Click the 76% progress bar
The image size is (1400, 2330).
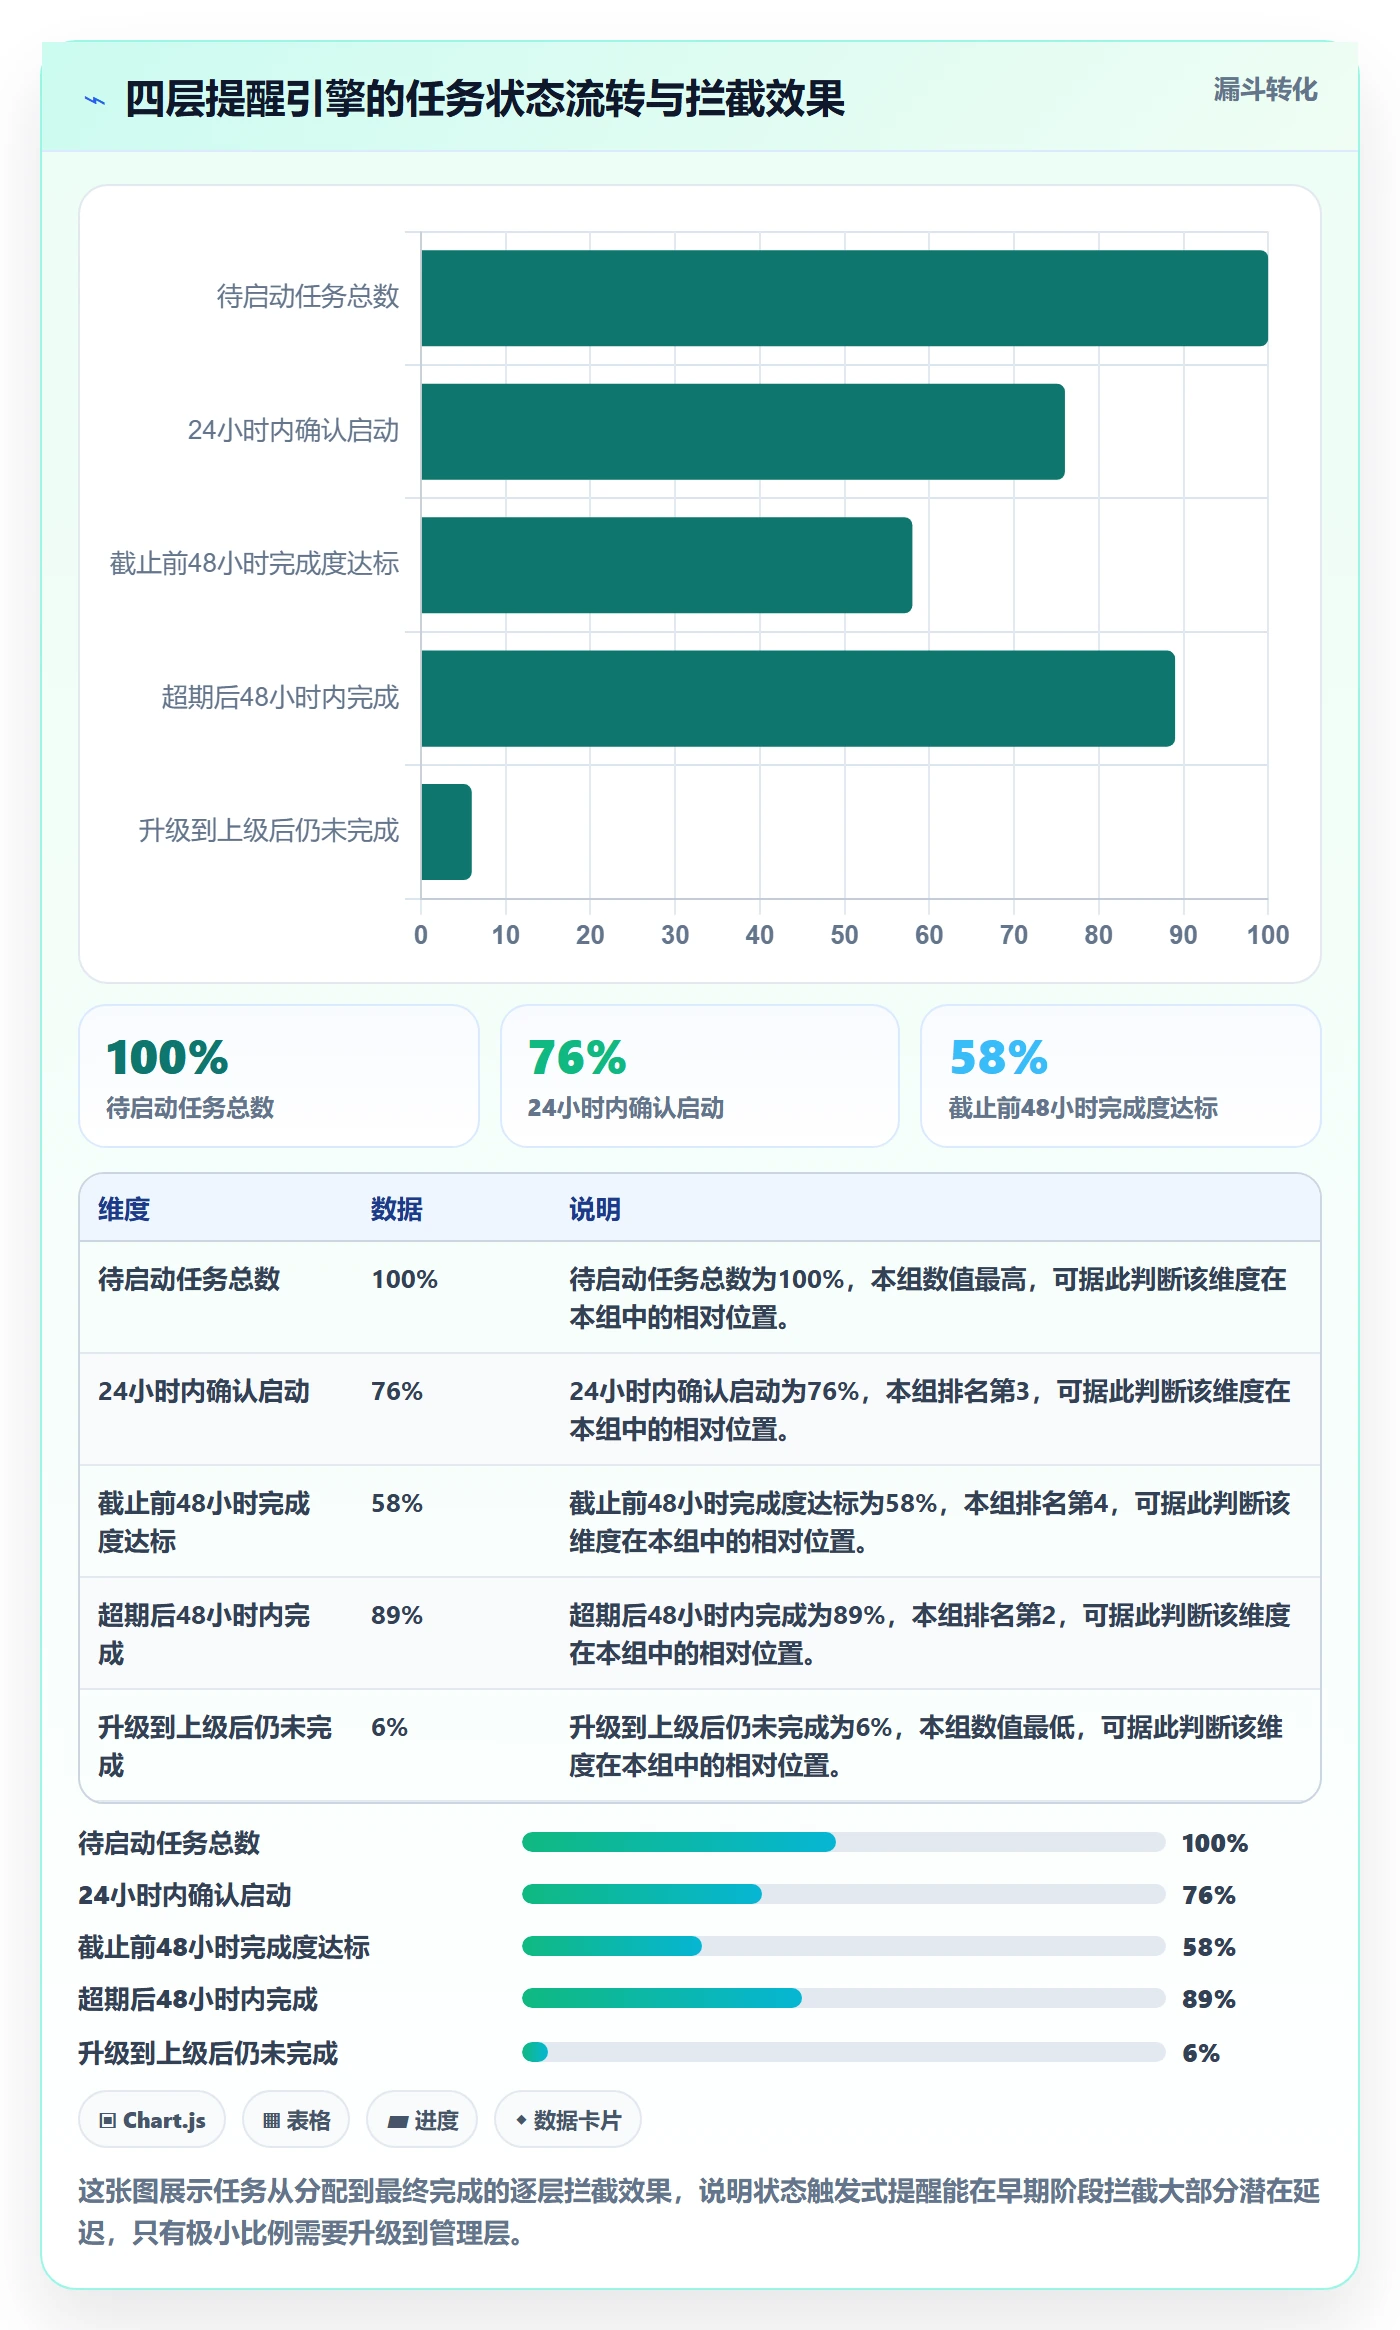(x=843, y=1894)
